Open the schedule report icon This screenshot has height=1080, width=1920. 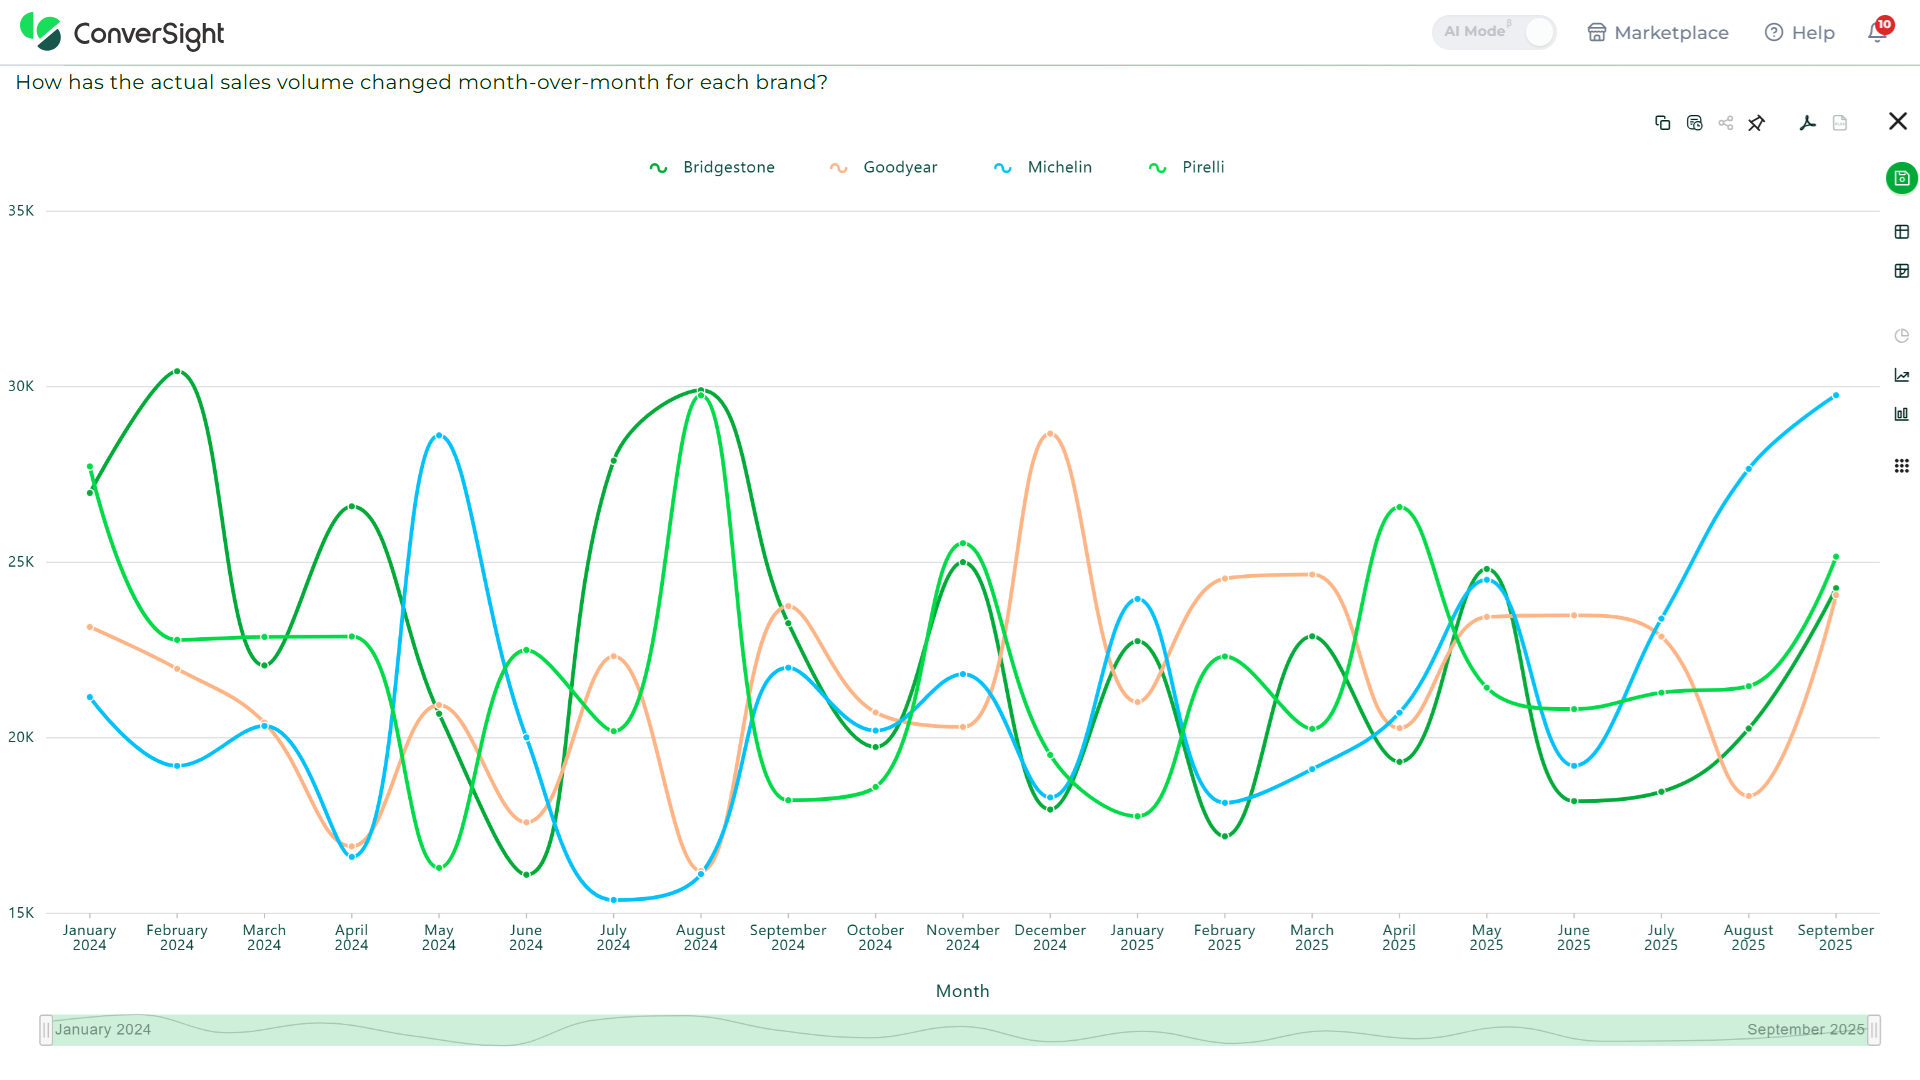(1694, 123)
